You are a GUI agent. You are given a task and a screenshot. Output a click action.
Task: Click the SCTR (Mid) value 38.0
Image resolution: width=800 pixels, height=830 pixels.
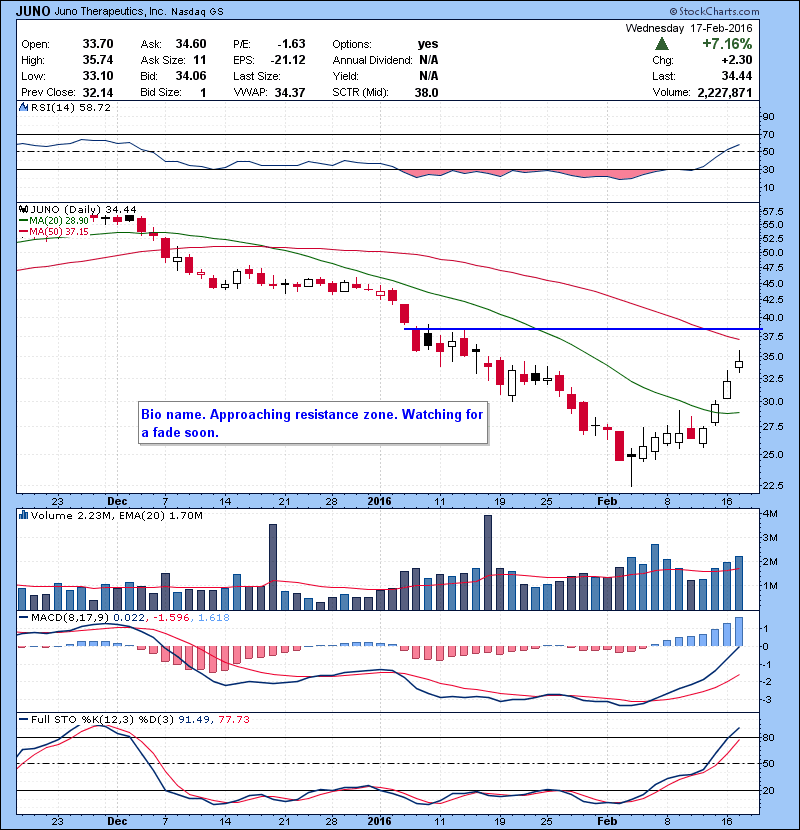[426, 92]
